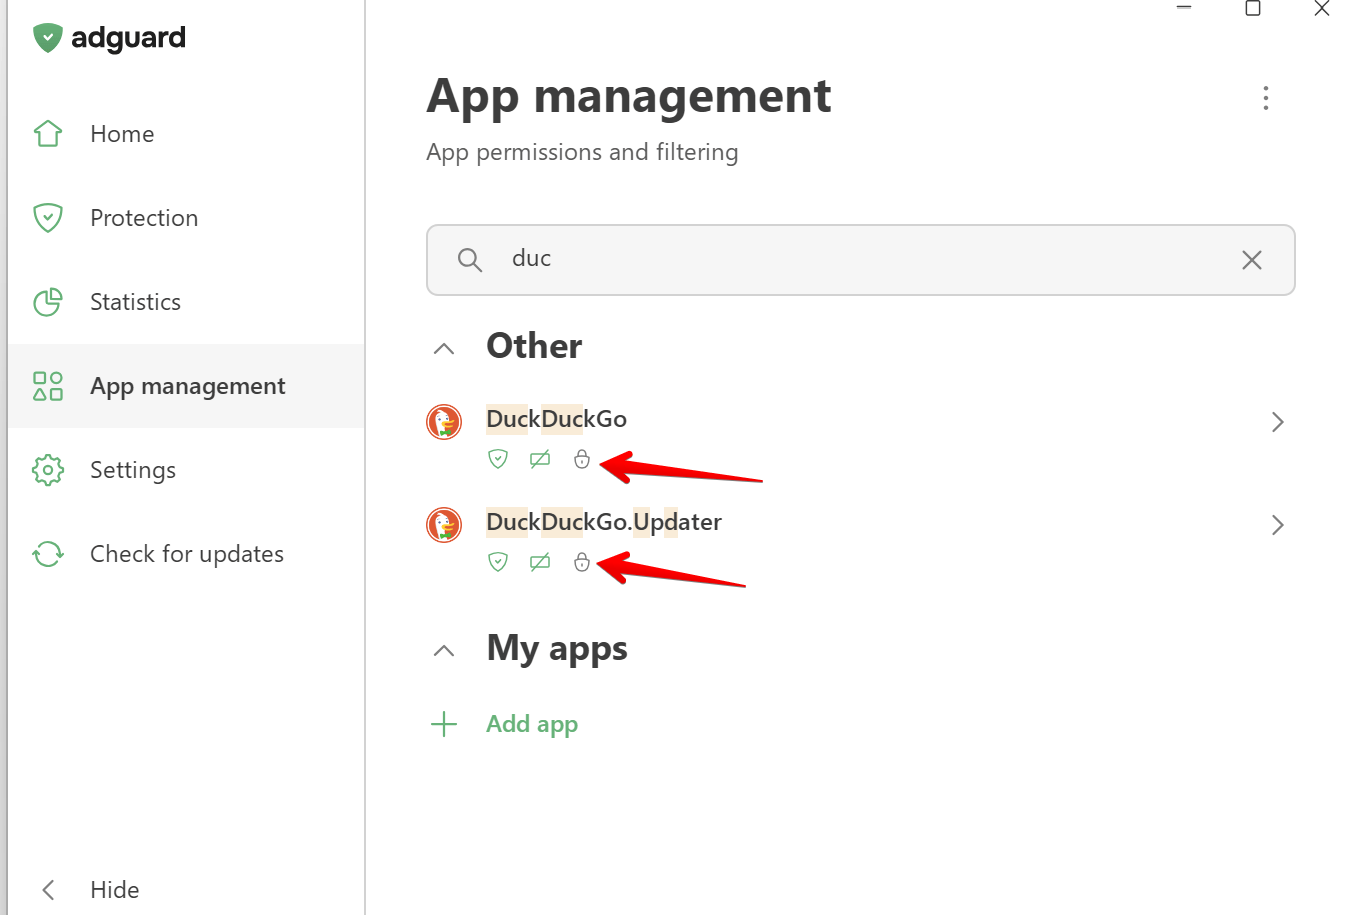Collapse the Other section
1353x915 pixels.
point(444,349)
